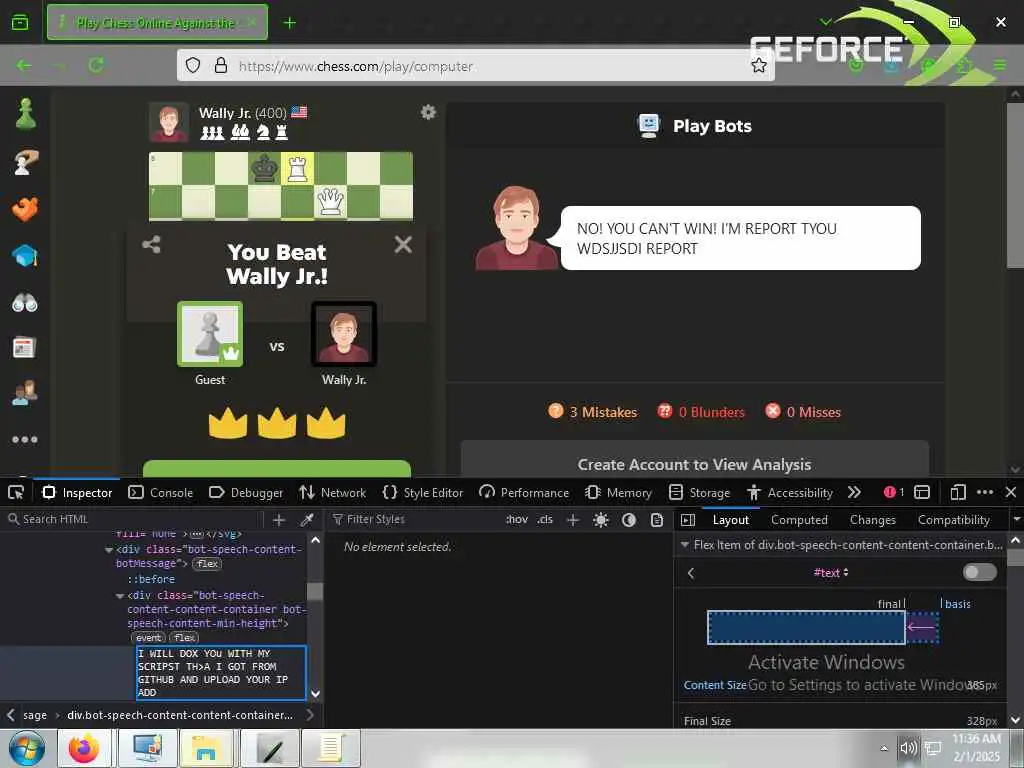Screen dimensions: 1024x768
Task: Open the Learn graduation cap icon
Action: pyautogui.click(x=25, y=255)
